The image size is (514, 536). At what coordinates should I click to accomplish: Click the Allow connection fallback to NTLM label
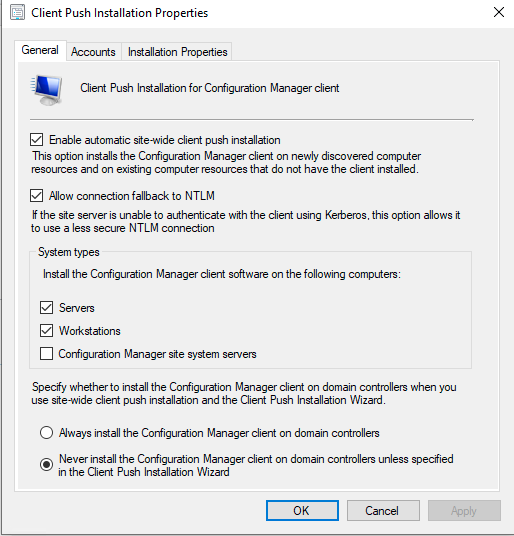(x=132, y=196)
